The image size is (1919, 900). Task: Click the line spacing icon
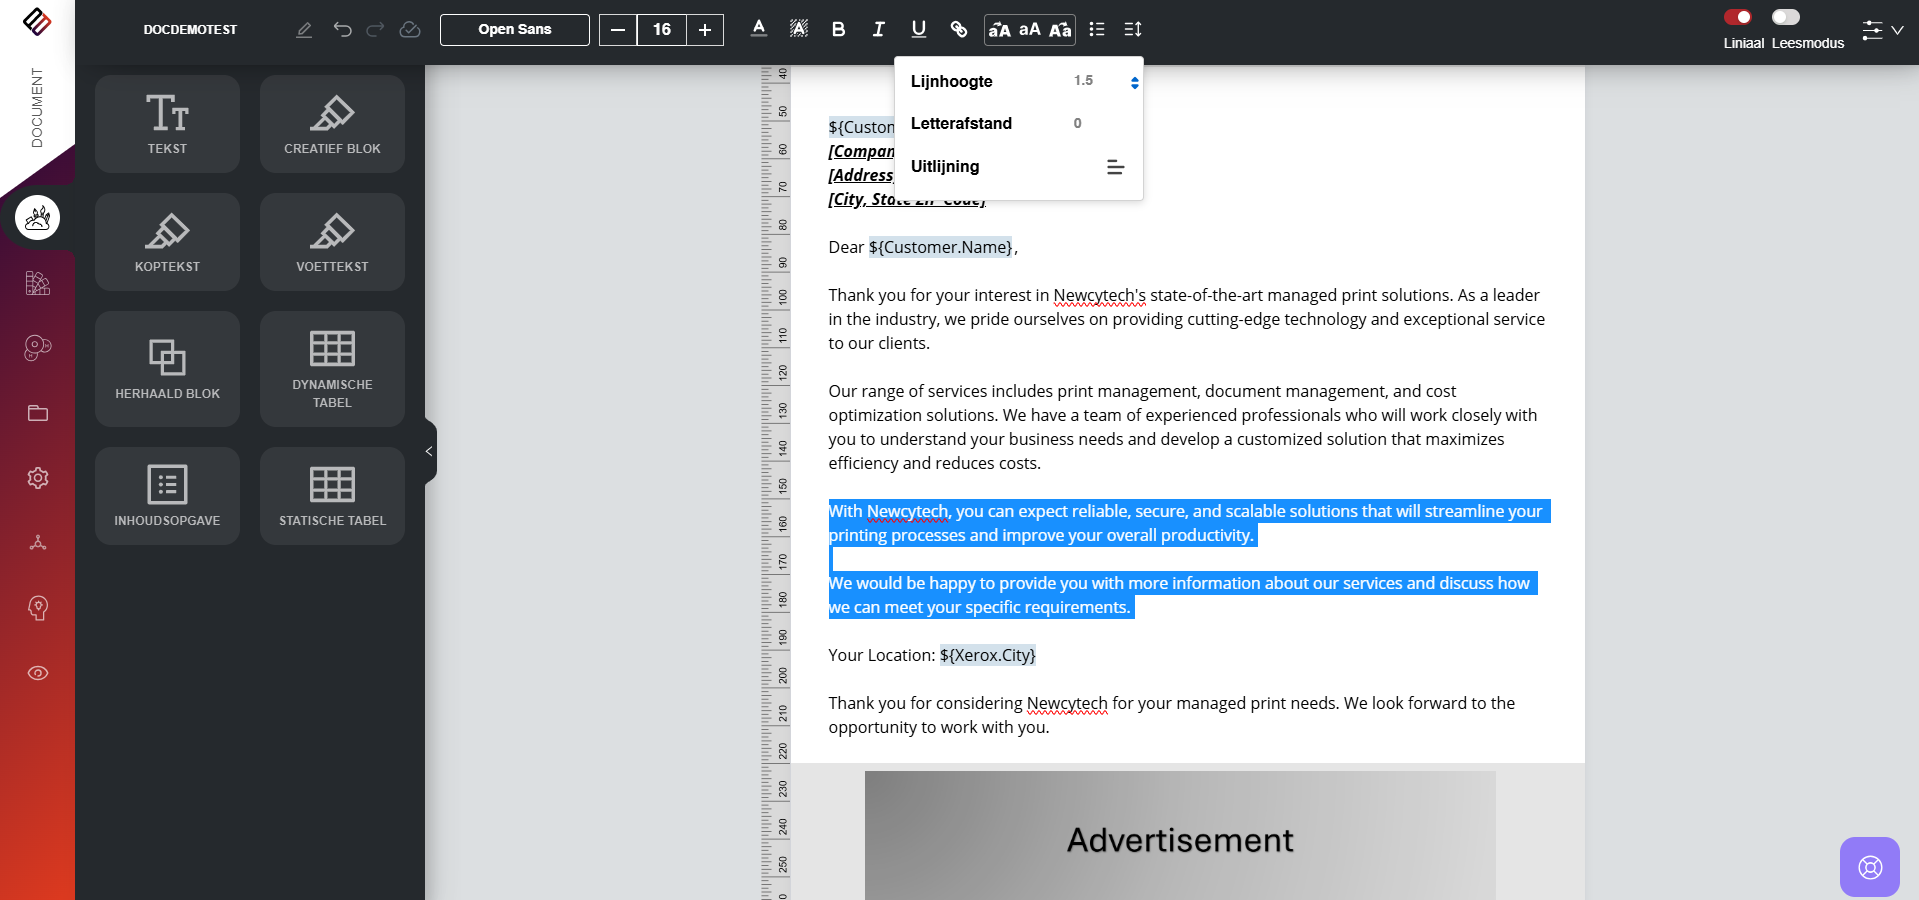(x=1132, y=29)
